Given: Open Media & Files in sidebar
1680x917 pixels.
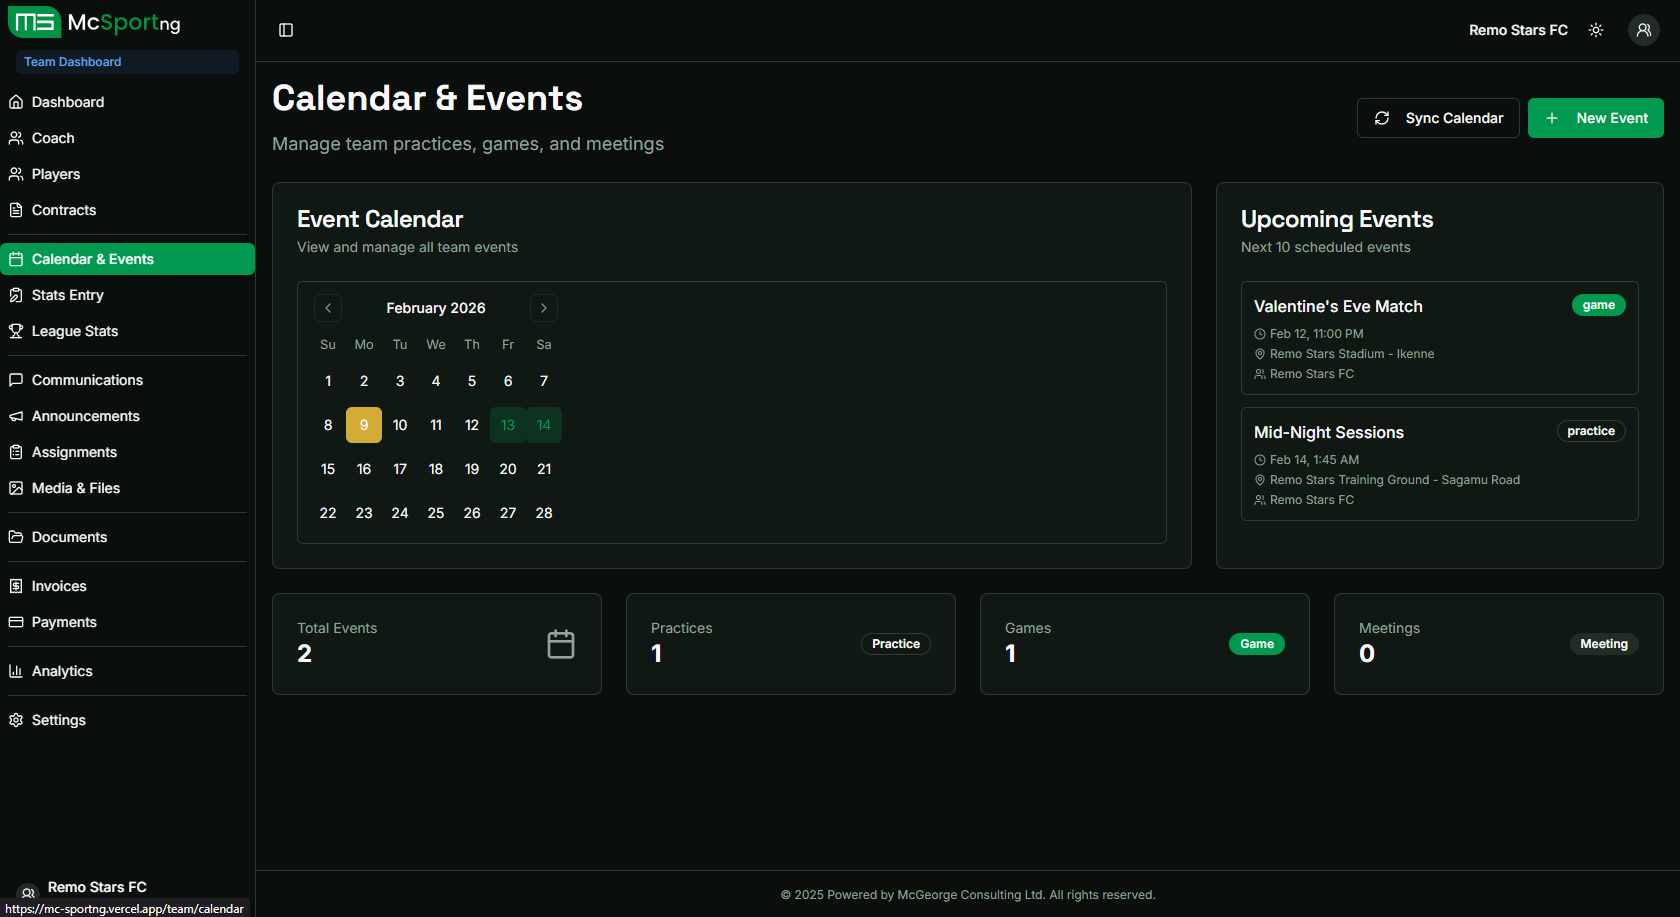Looking at the screenshot, I should (75, 488).
